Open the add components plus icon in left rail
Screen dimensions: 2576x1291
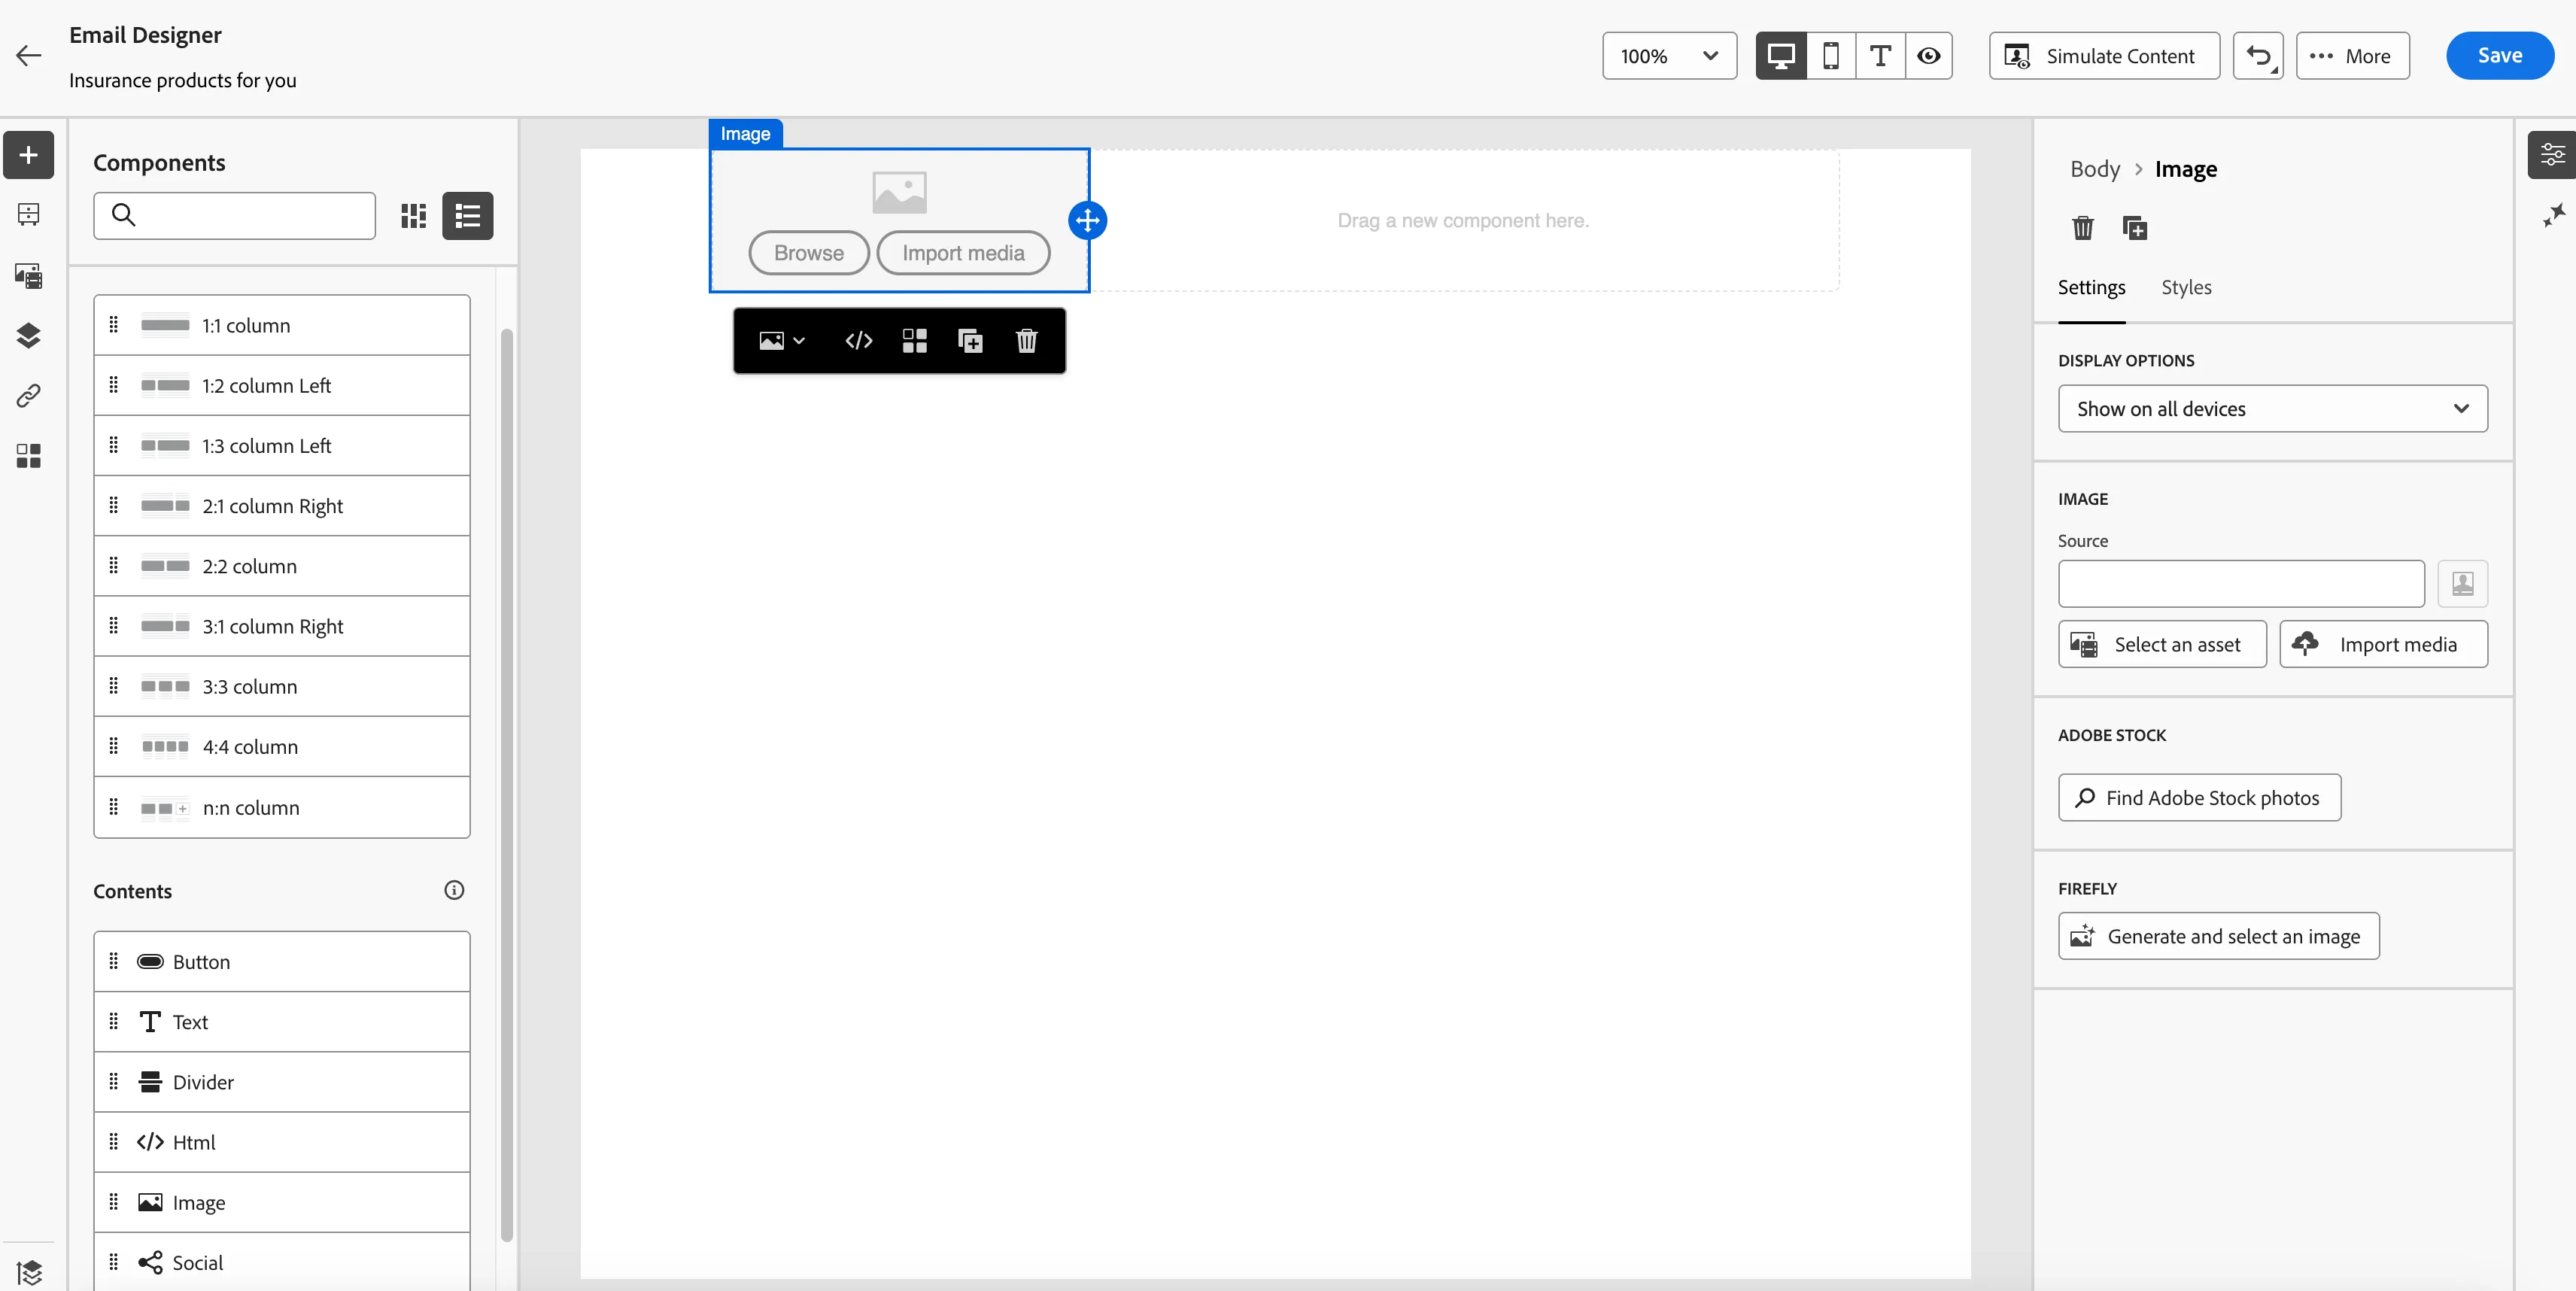pyautogui.click(x=29, y=155)
